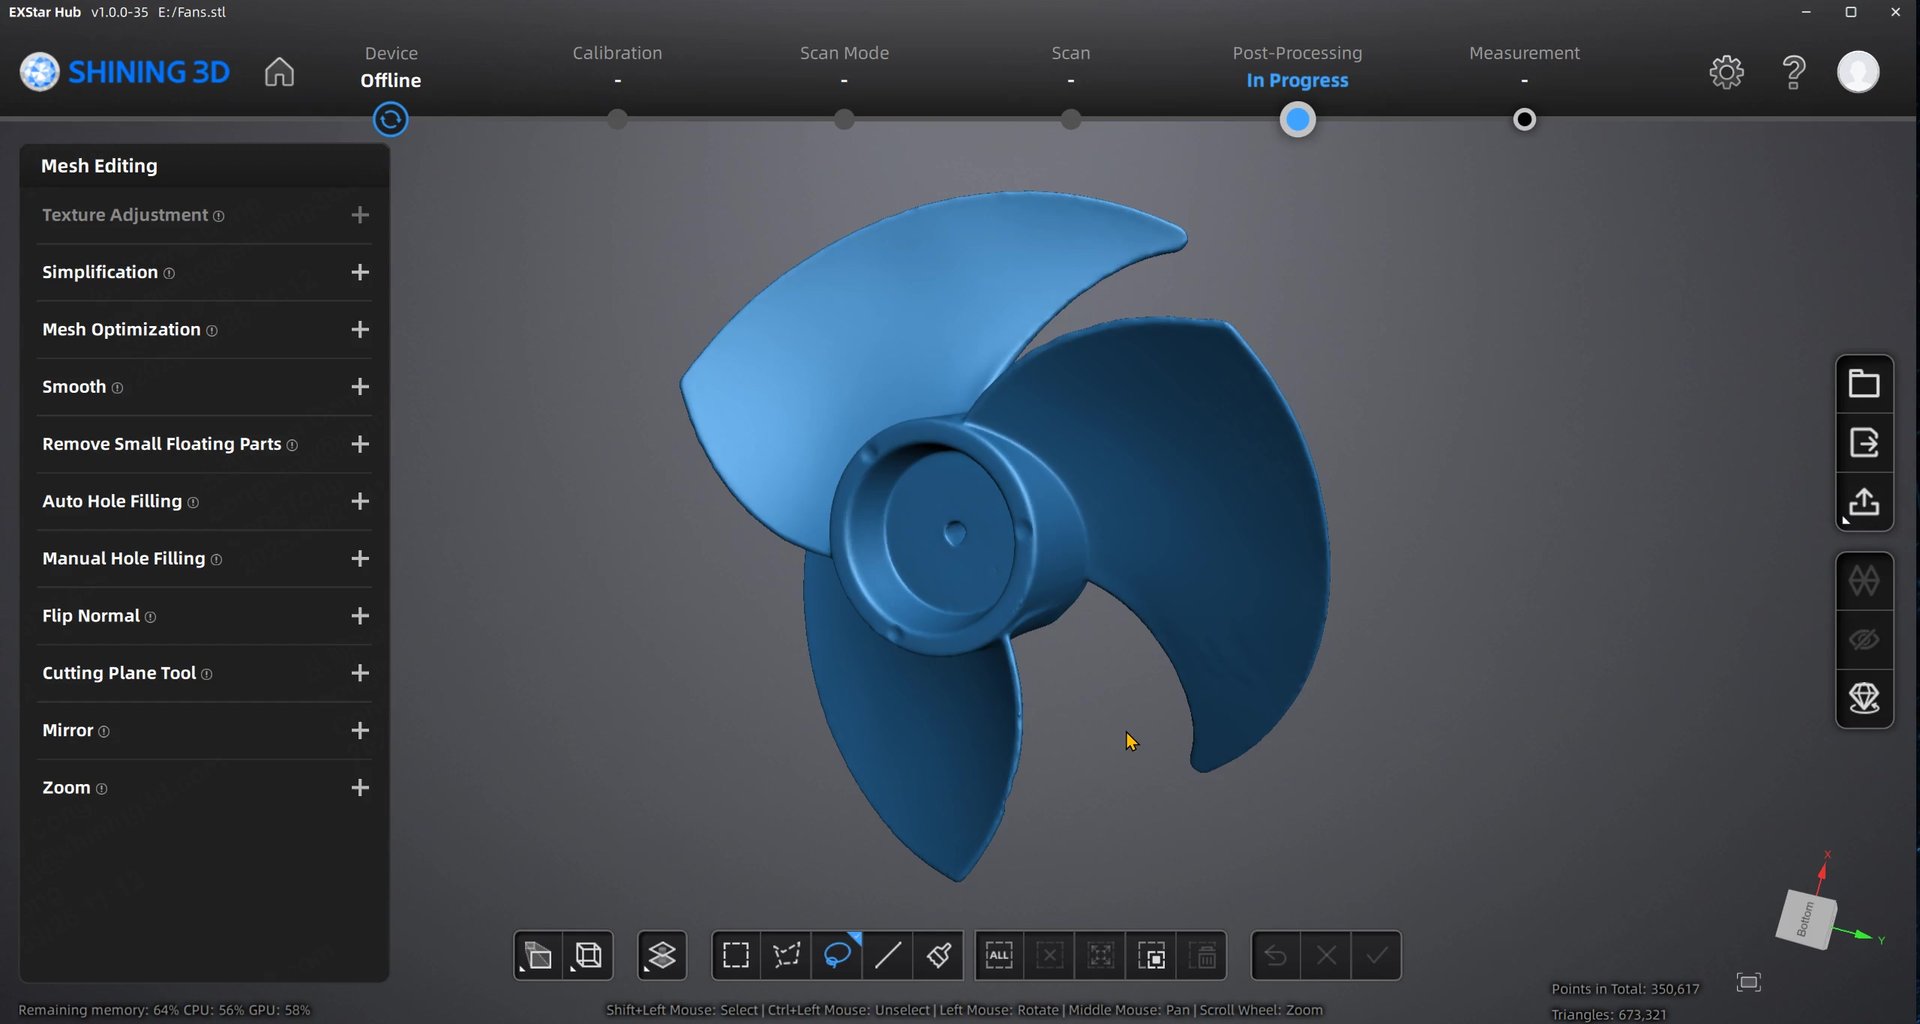Image resolution: width=1920 pixels, height=1024 pixels.
Task: Open file with the folder icon
Action: pos(1864,384)
